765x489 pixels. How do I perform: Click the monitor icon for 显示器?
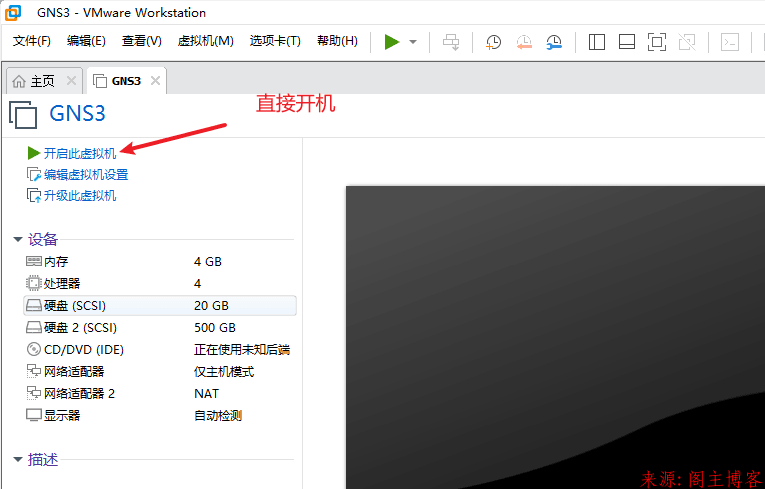click(x=34, y=415)
